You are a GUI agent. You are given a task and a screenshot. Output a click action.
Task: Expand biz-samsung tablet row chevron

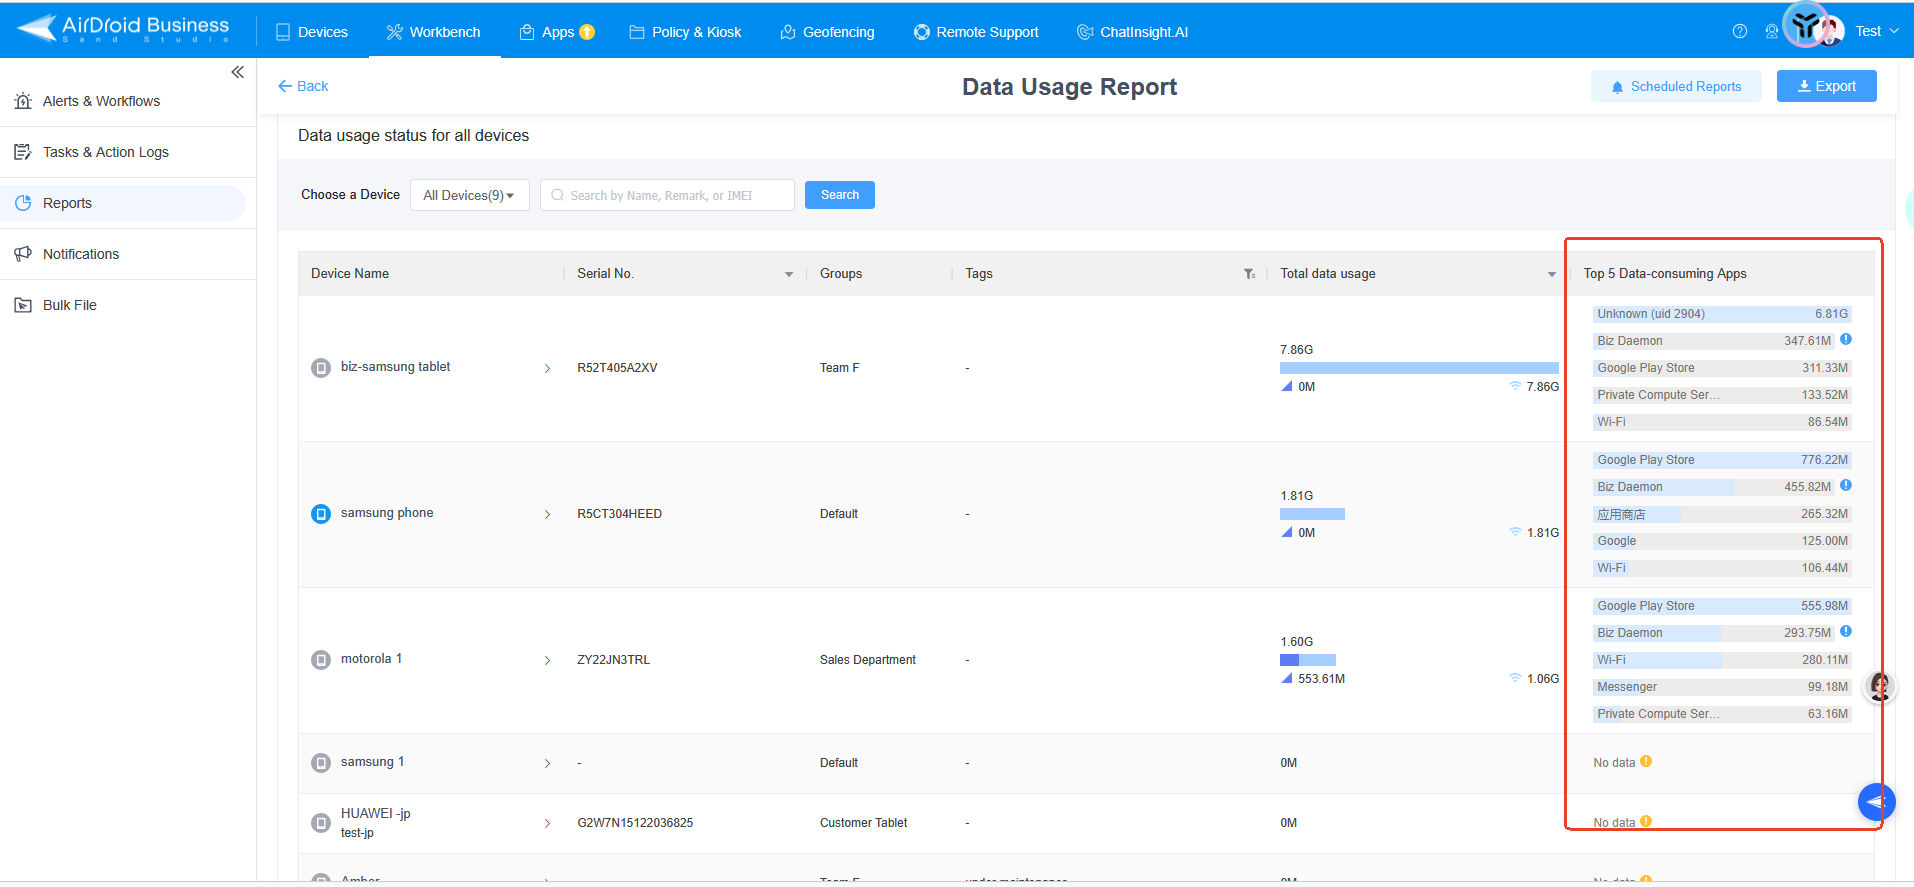coord(547,368)
